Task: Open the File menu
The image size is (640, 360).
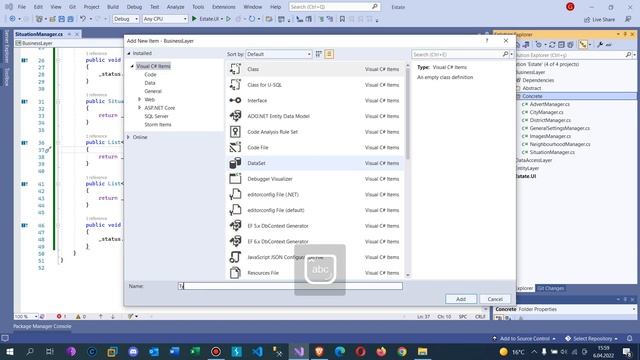Action: tap(22, 7)
